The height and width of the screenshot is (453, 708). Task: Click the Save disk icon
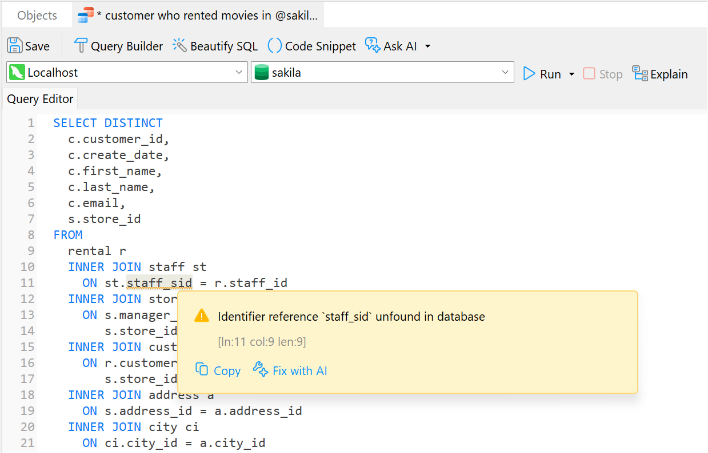14,46
